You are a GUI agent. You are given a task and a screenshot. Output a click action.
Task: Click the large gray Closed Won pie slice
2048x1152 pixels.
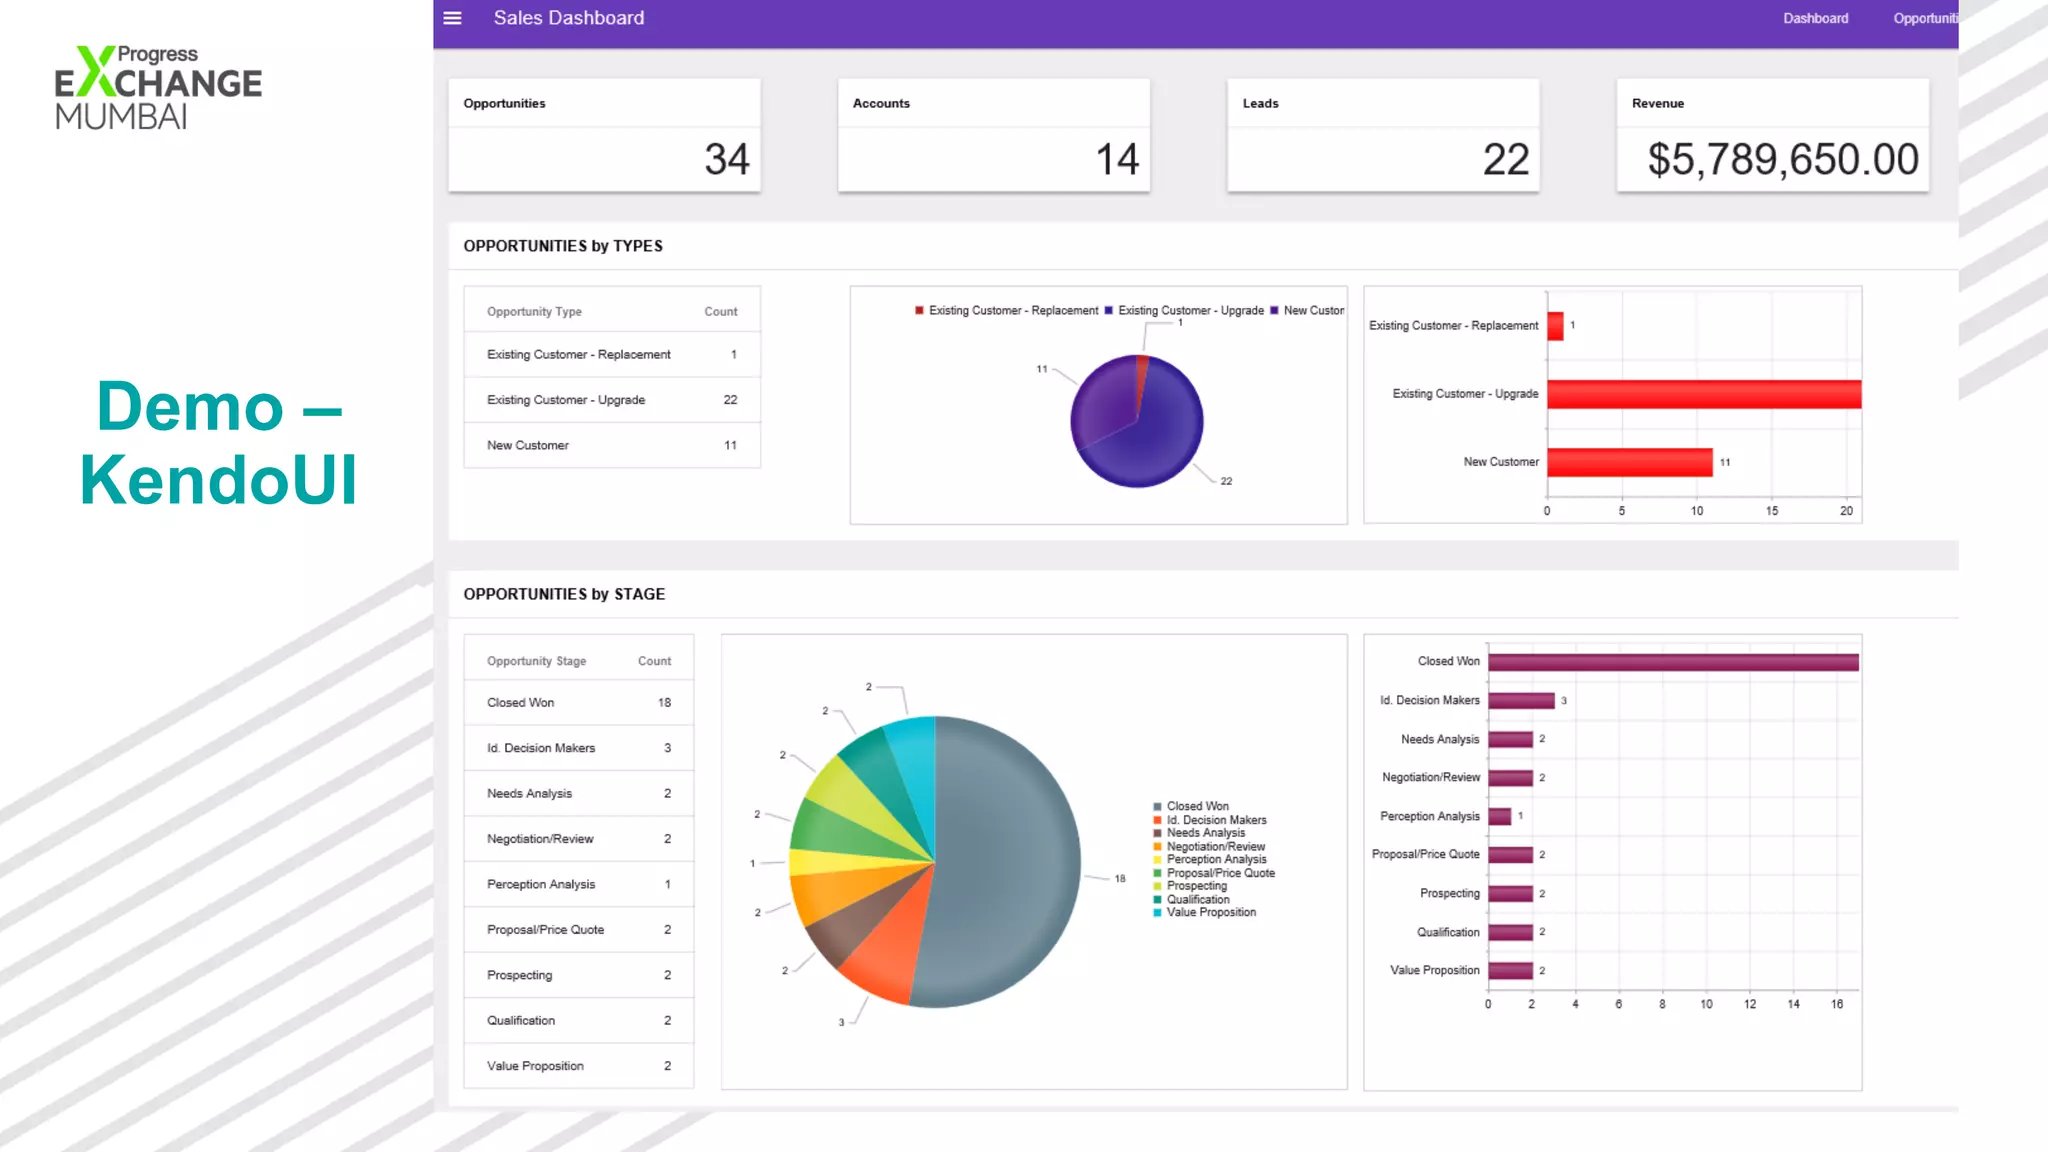tap(1010, 860)
